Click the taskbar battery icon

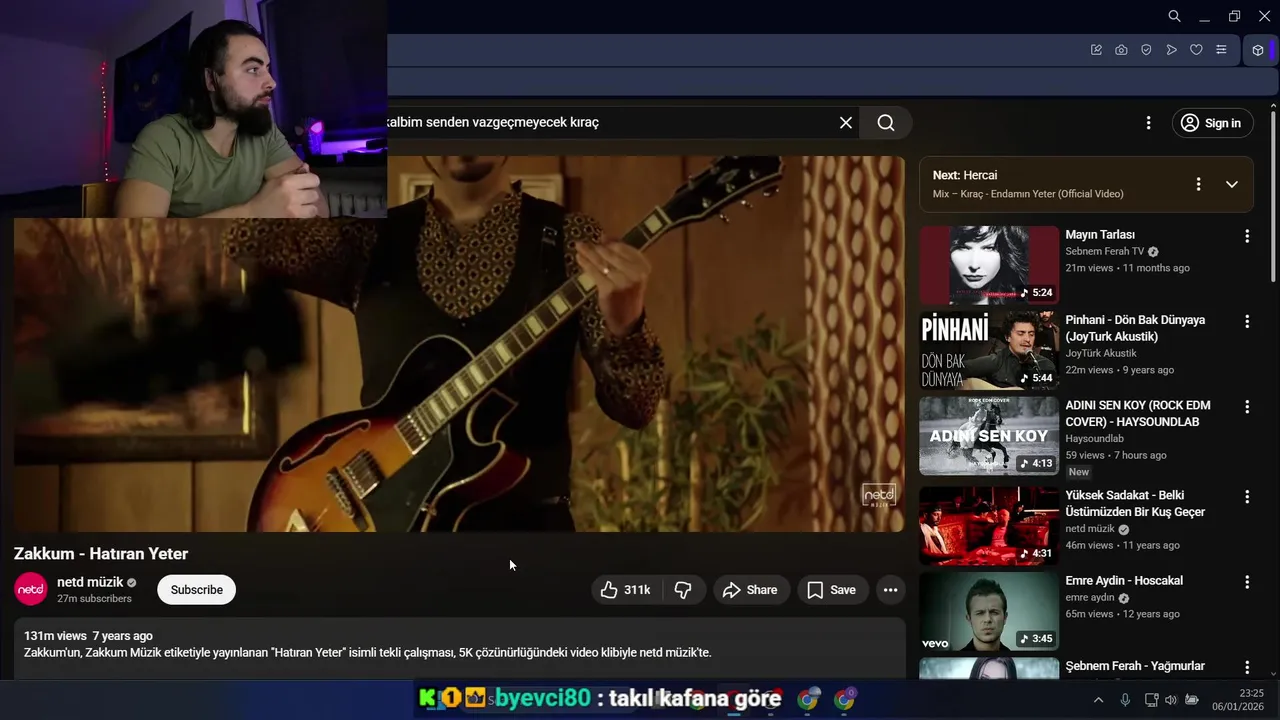click(x=1192, y=700)
